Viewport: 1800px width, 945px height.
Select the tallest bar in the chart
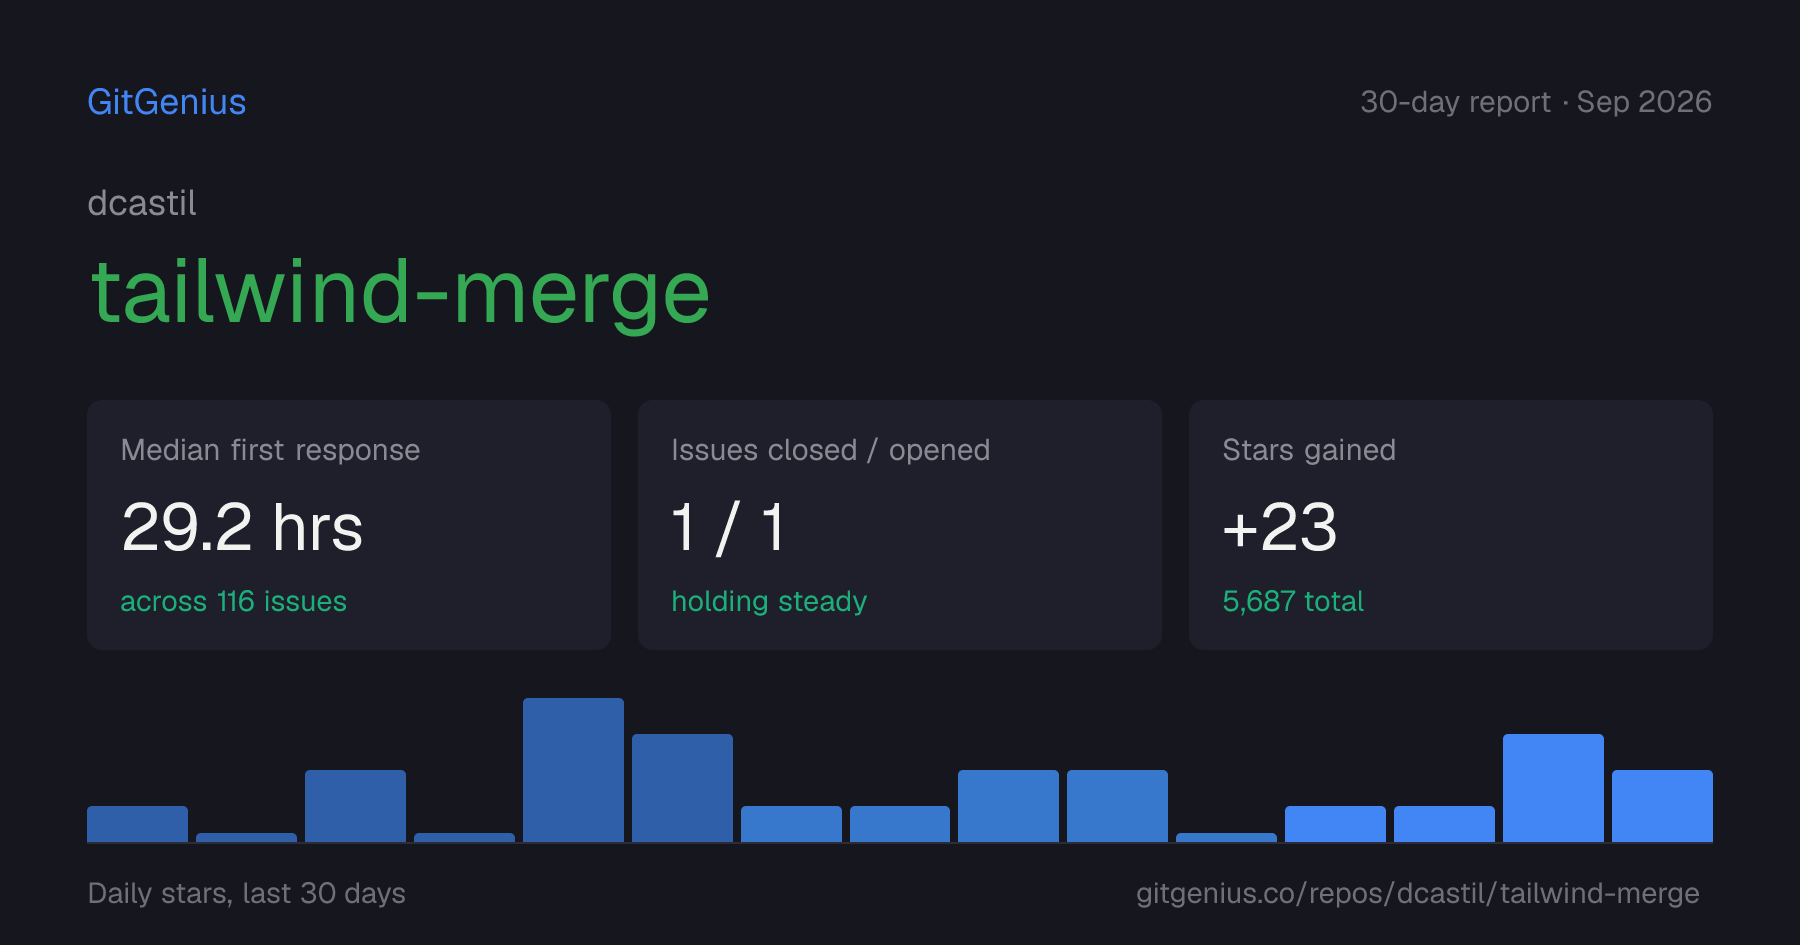(573, 770)
